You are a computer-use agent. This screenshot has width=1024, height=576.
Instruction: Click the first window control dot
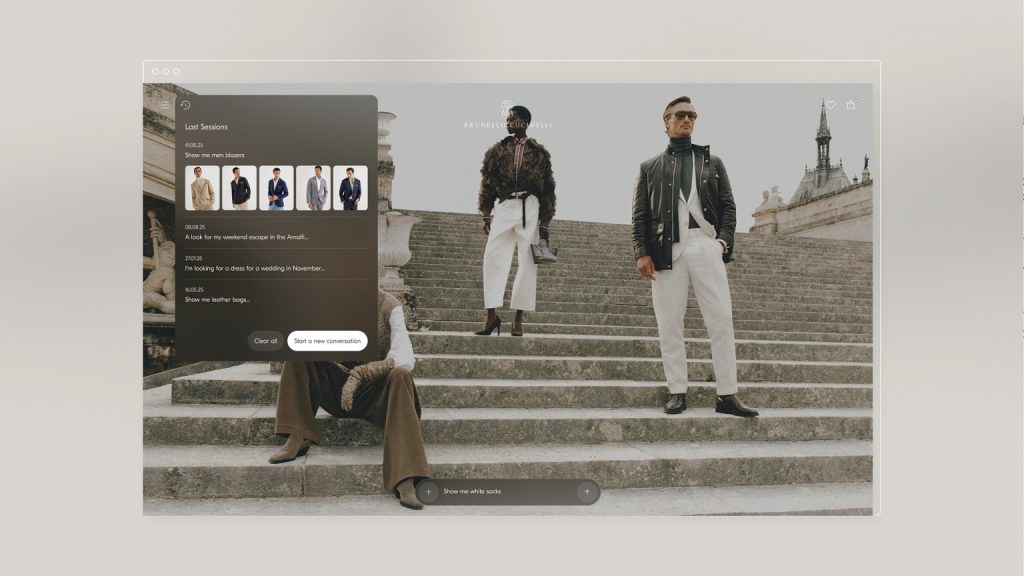pyautogui.click(x=156, y=71)
